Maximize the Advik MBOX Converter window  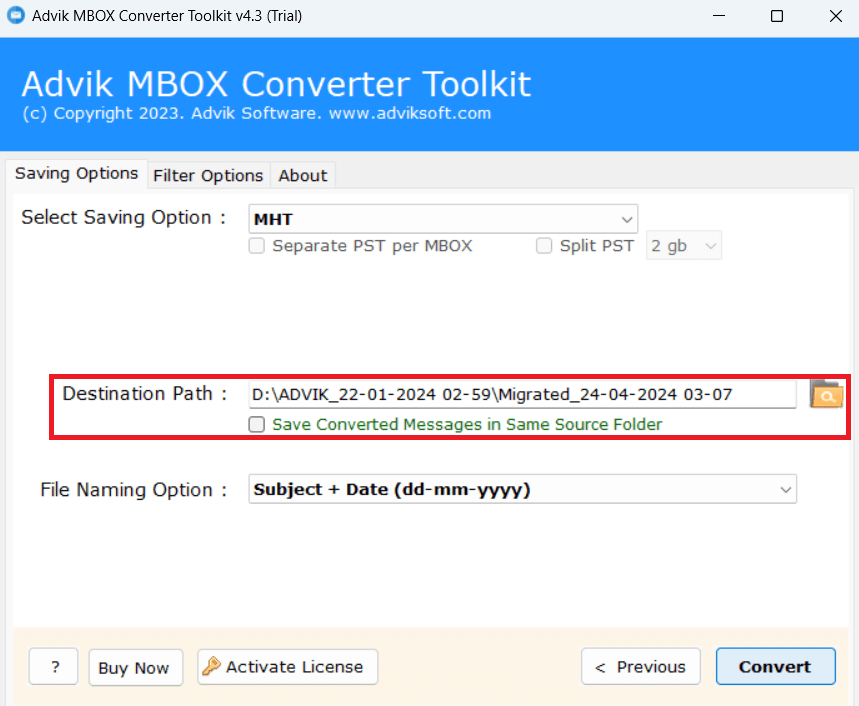[777, 16]
